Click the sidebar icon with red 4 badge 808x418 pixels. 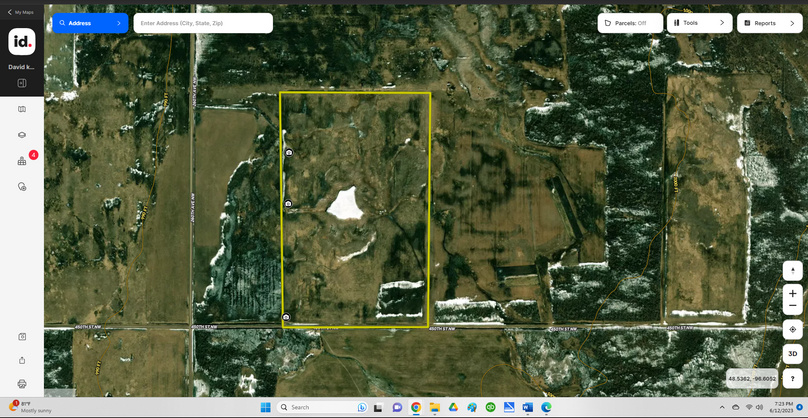pos(22,161)
